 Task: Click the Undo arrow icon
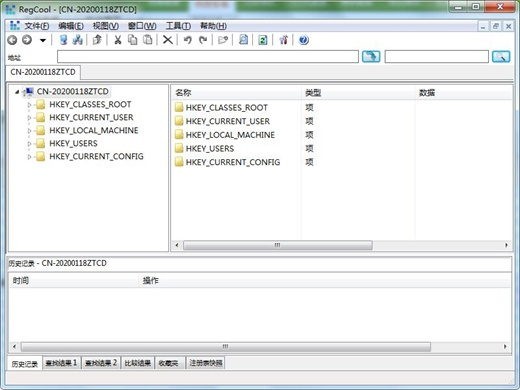point(188,40)
